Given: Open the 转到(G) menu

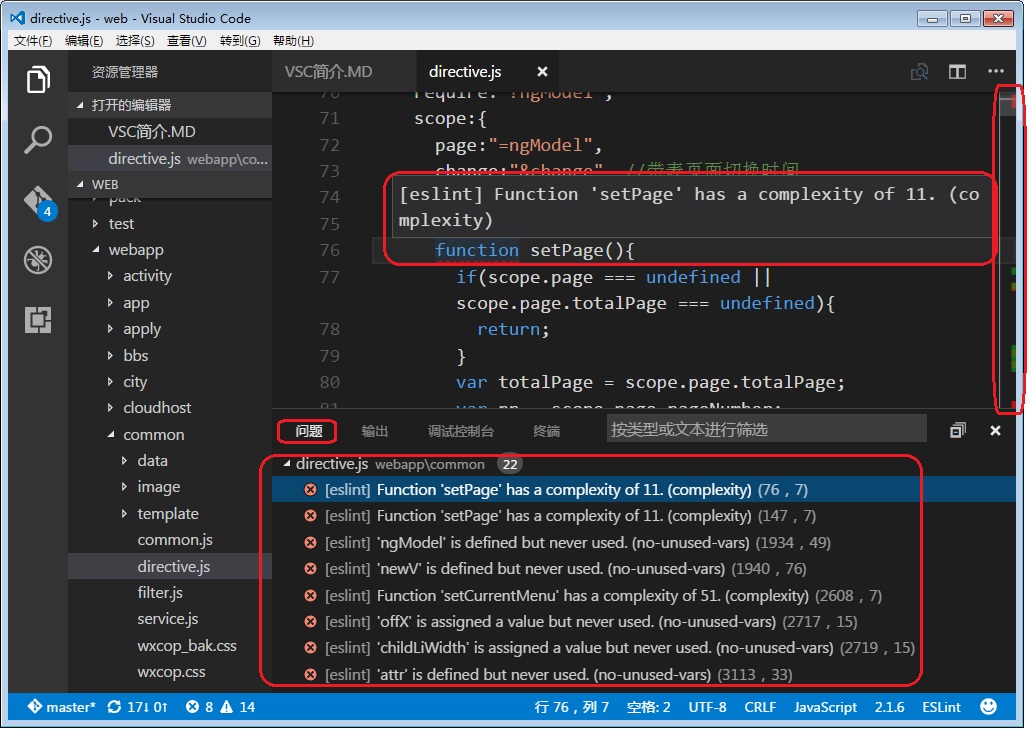Looking at the screenshot, I should [x=240, y=41].
